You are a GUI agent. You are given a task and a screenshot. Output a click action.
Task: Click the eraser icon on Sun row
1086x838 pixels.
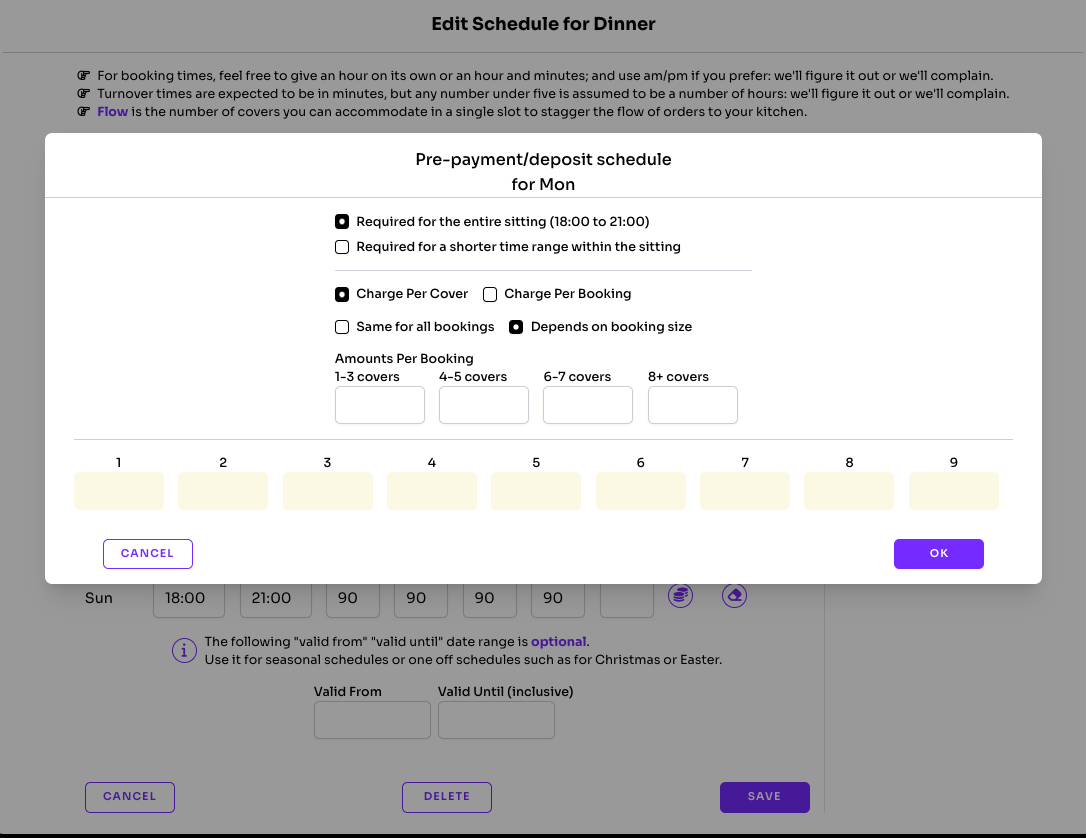pyautogui.click(x=734, y=595)
